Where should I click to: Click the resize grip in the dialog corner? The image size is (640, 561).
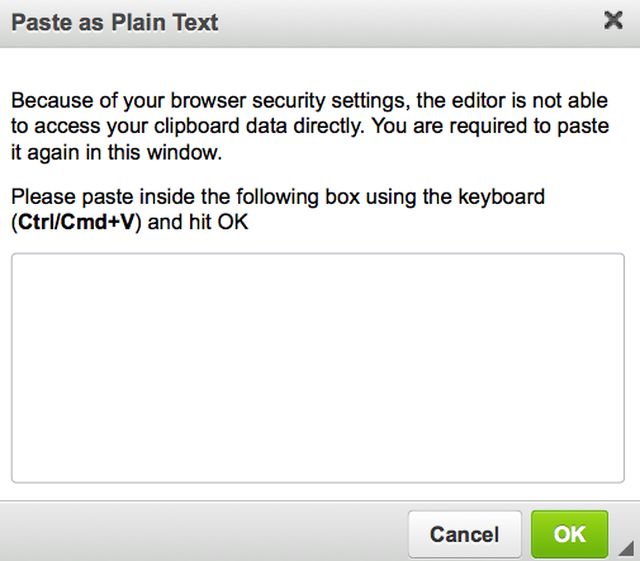pos(627,546)
